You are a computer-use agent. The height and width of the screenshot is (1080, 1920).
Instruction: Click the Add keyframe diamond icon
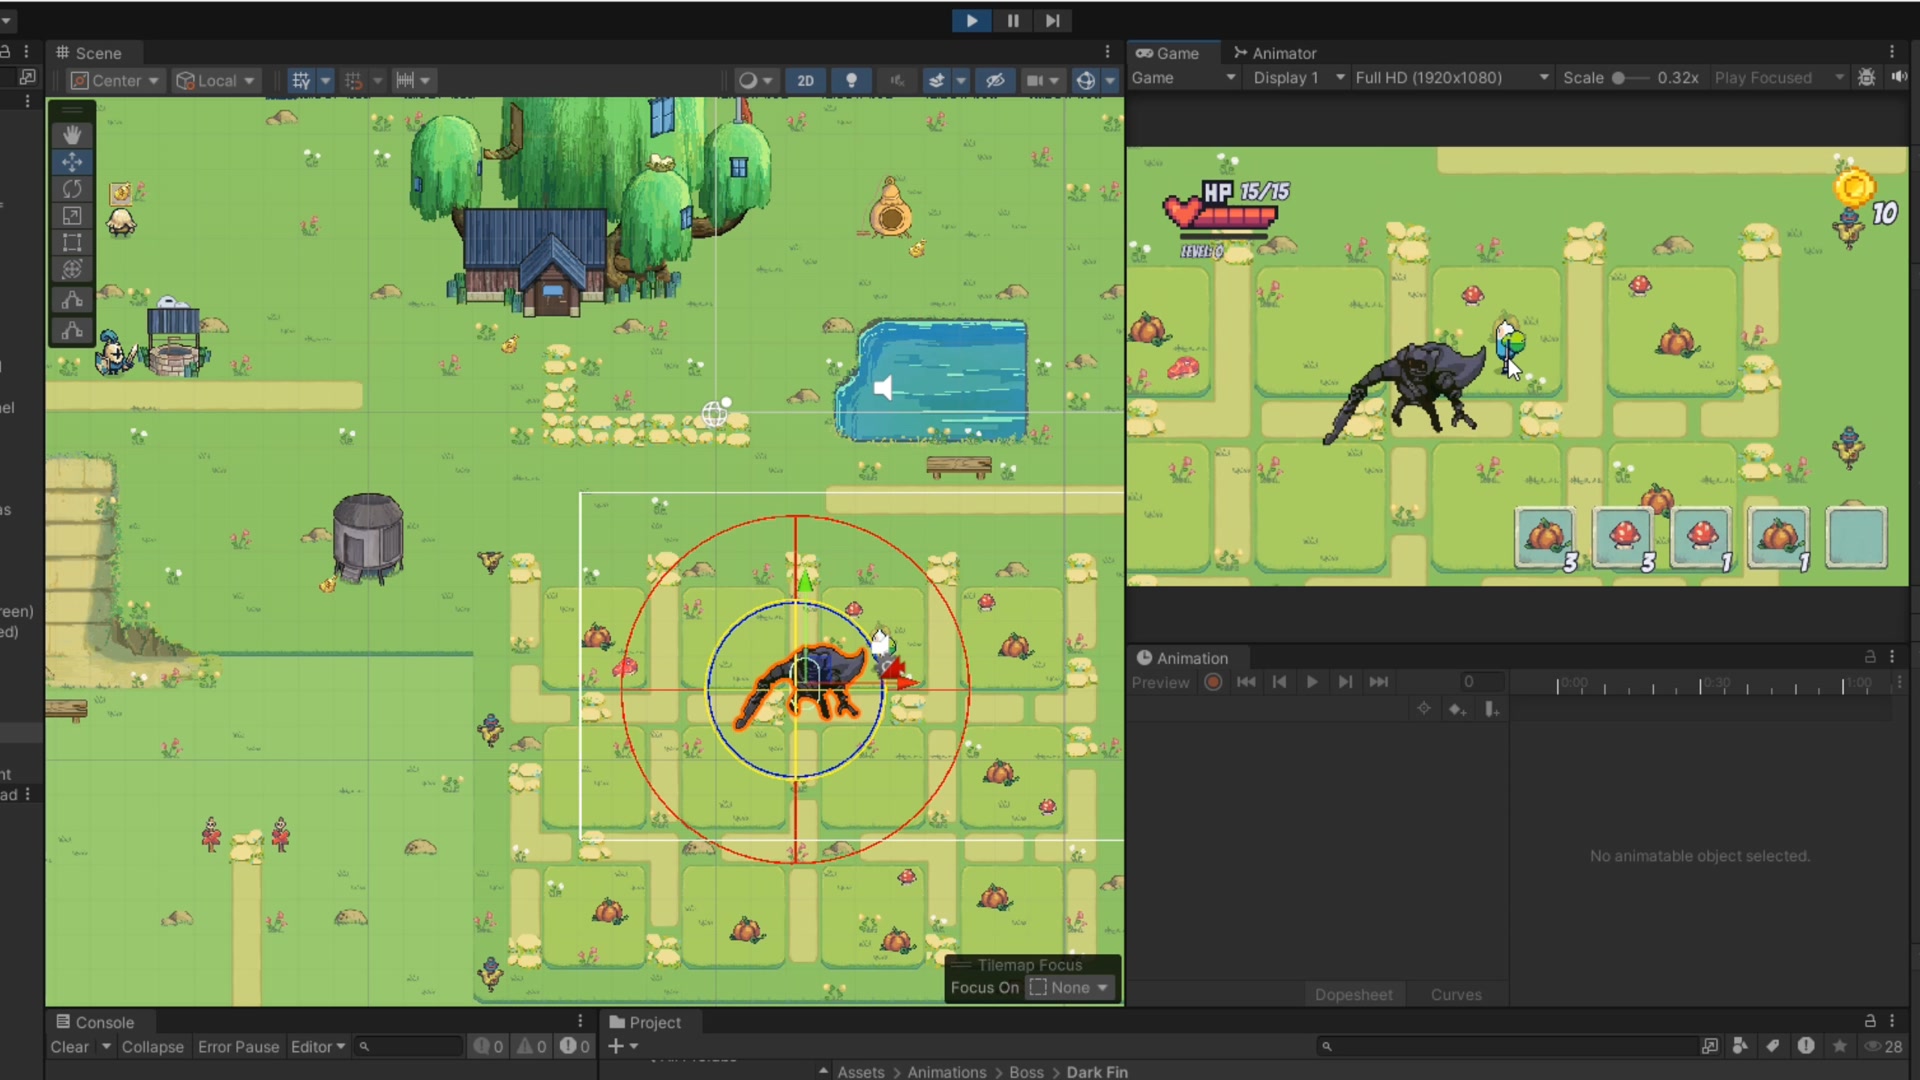1457,709
